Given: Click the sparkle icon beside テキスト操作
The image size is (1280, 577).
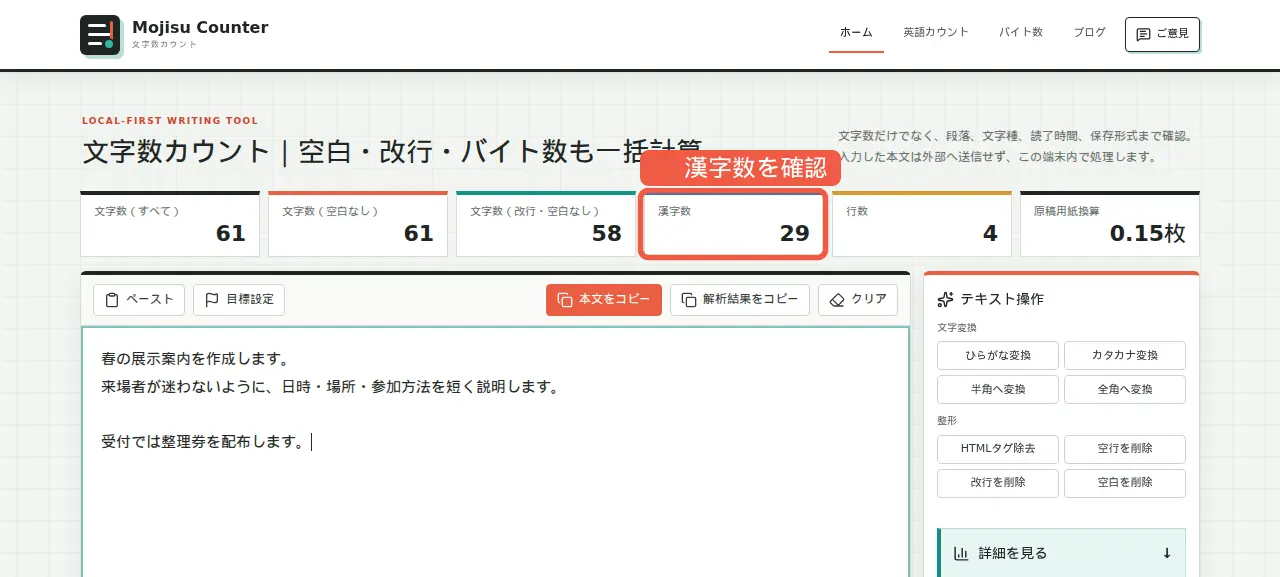Looking at the screenshot, I should pos(945,299).
